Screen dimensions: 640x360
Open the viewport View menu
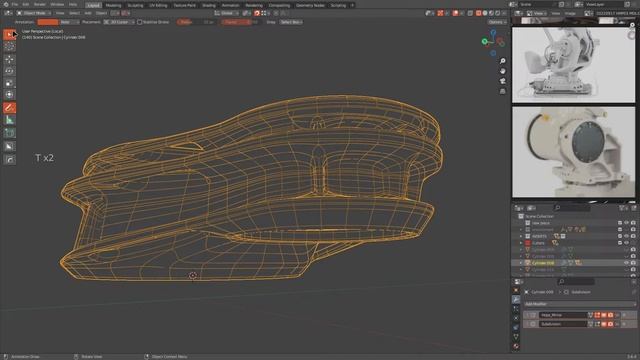click(x=60, y=13)
